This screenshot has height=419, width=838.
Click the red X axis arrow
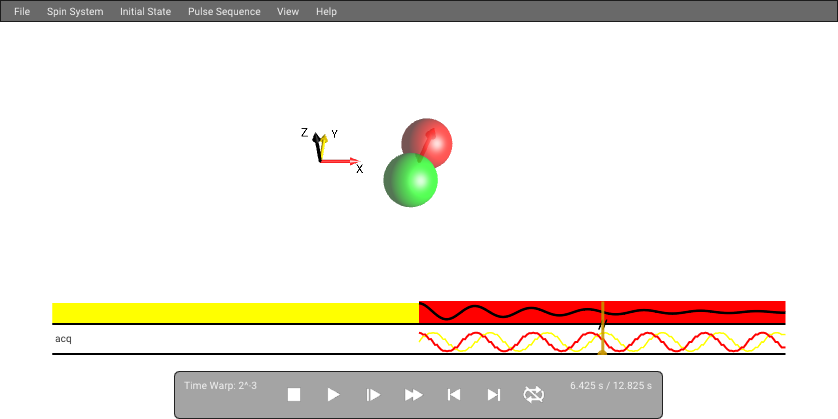pos(341,161)
